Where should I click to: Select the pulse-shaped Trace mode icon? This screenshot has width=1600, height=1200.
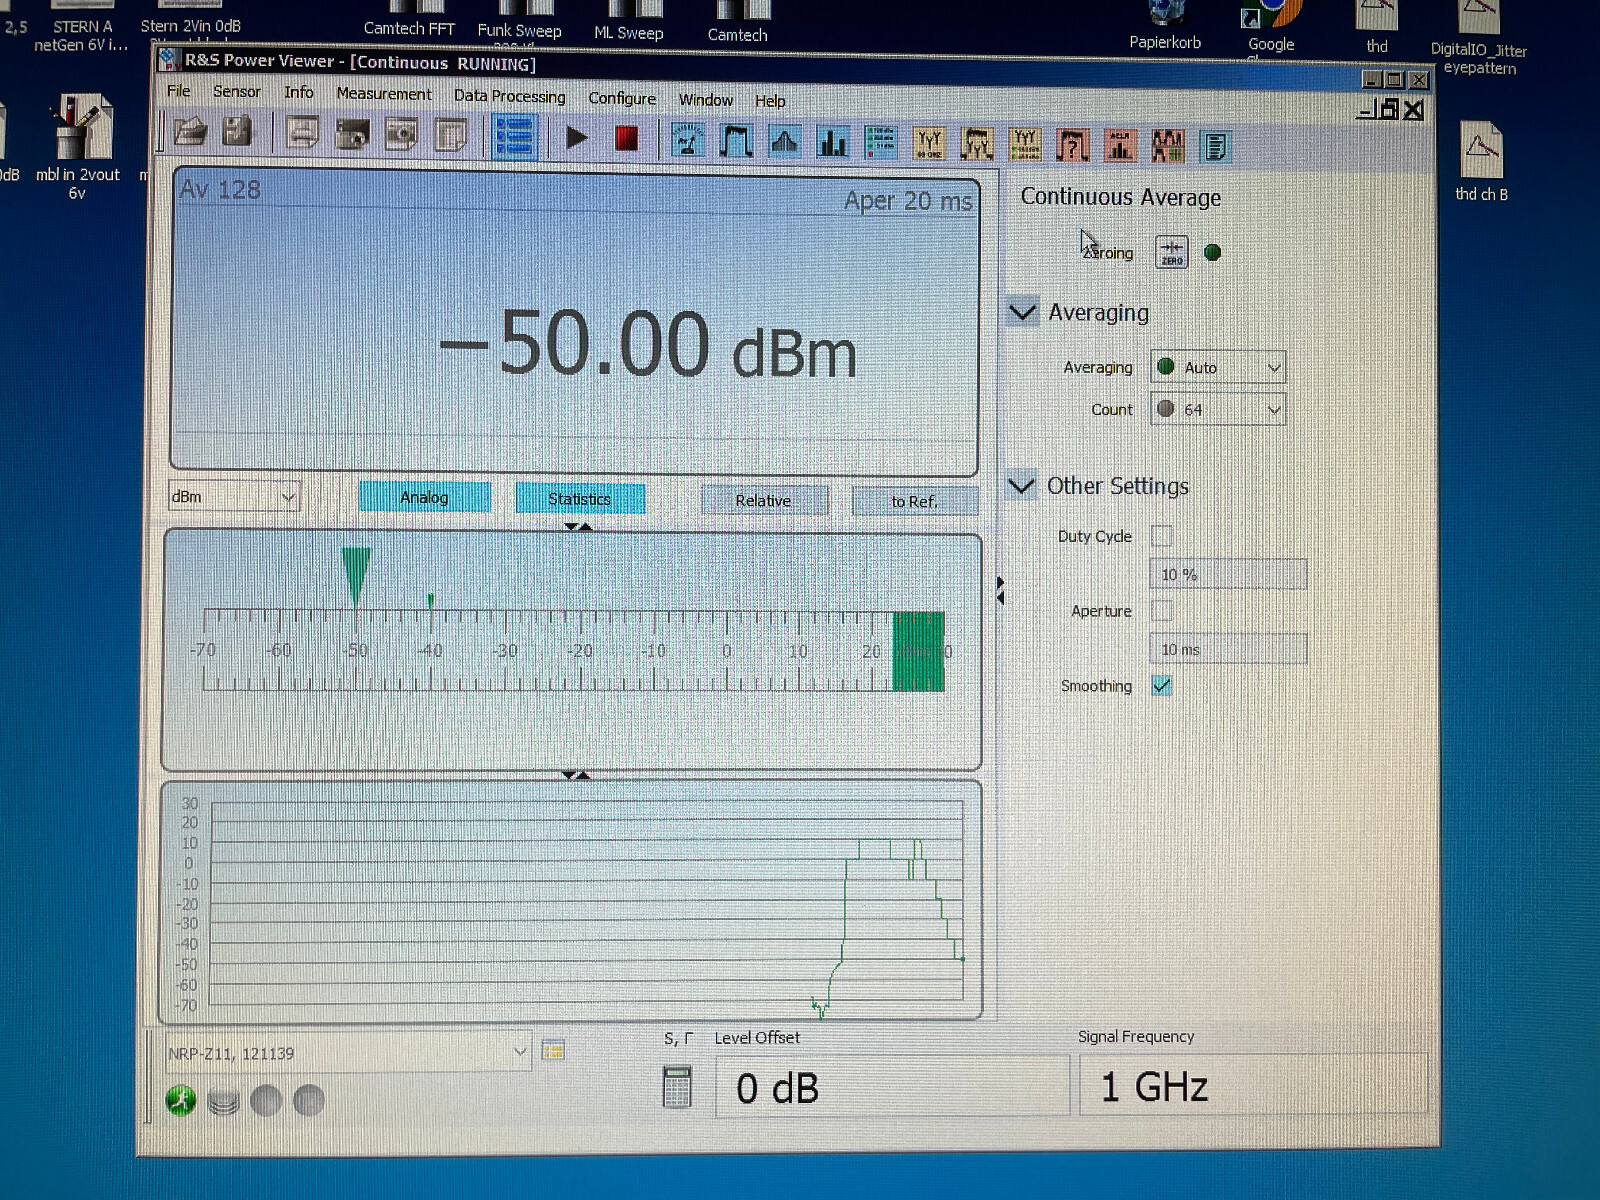tap(737, 142)
